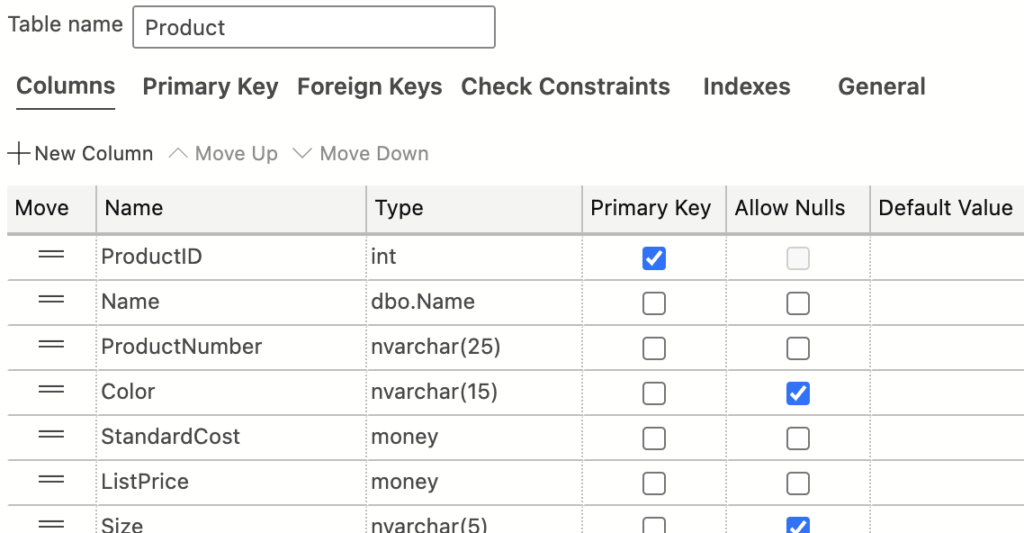This screenshot has height=533, width=1024.
Task: Click the move handle of Color row
Action: point(52,391)
